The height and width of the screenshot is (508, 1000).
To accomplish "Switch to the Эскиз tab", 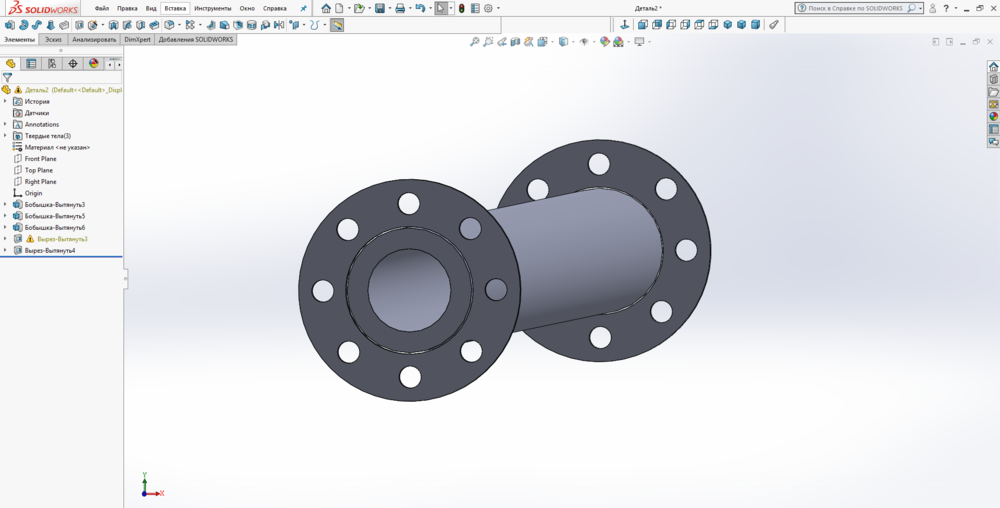I will coord(53,39).
